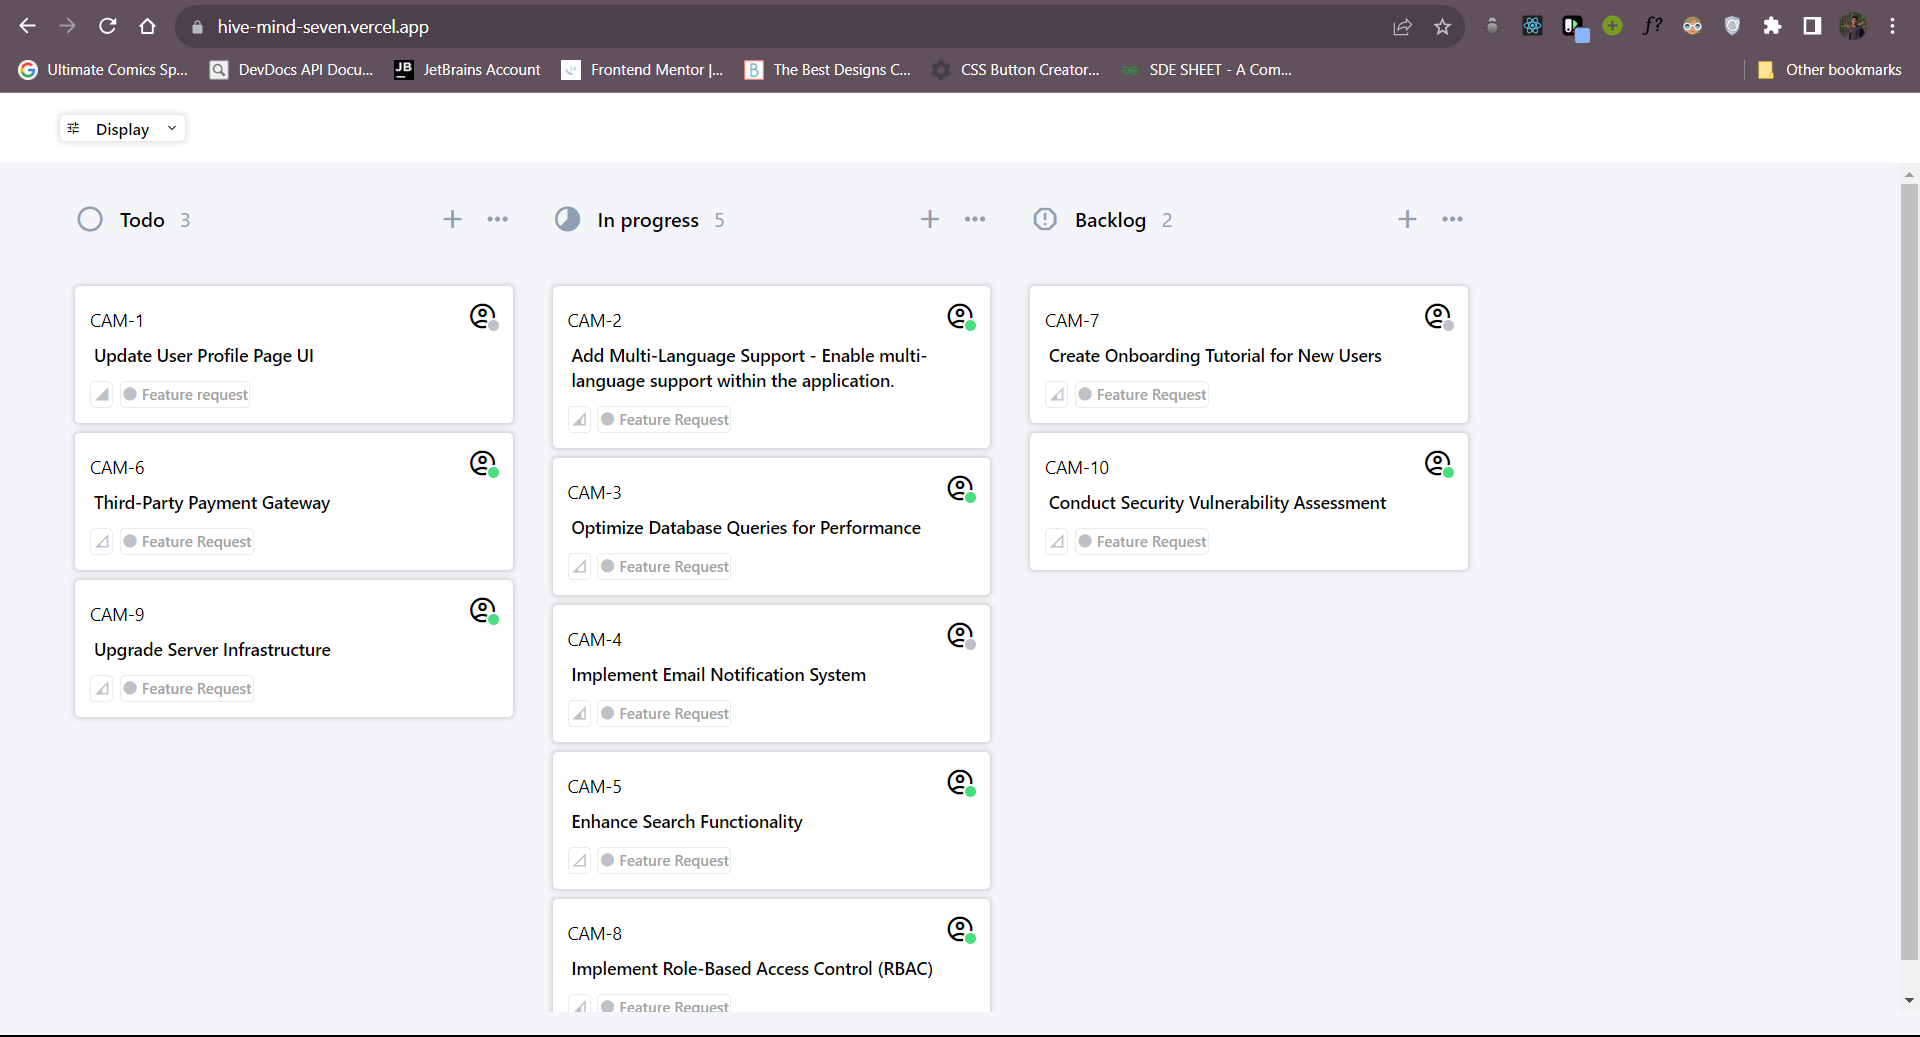This screenshot has height=1037, width=1920.
Task: Click the down arrow on the vertical scrollbar
Action: [1909, 1000]
